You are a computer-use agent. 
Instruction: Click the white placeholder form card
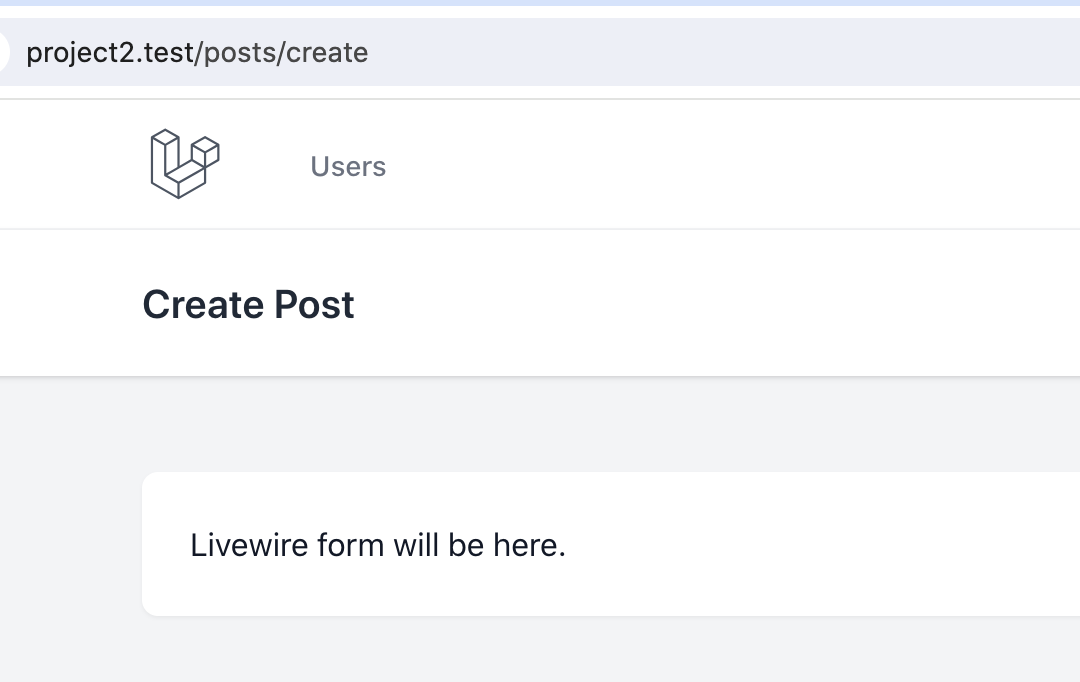(611, 544)
